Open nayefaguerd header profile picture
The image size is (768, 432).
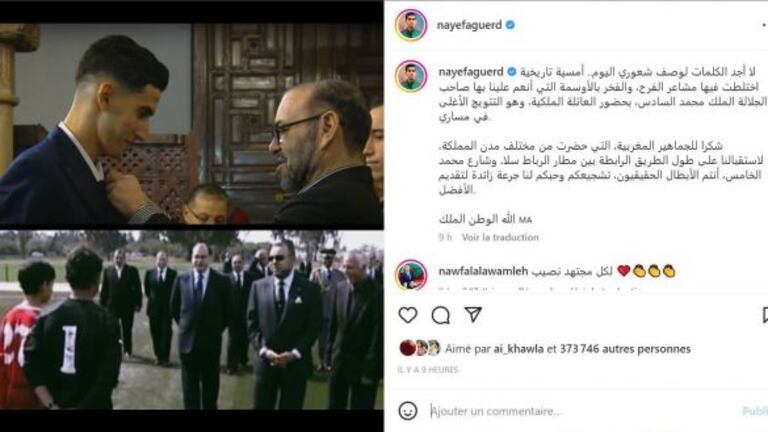pyautogui.click(x=411, y=25)
